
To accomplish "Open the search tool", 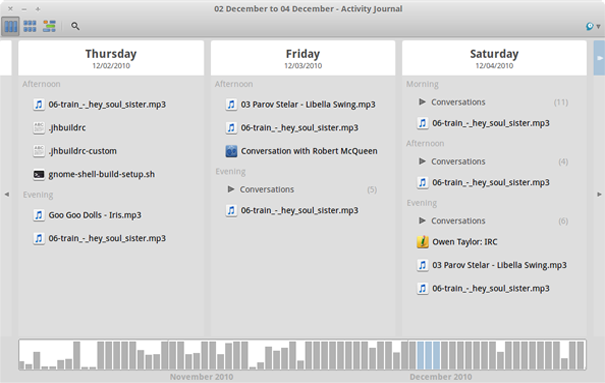I will tap(75, 26).
